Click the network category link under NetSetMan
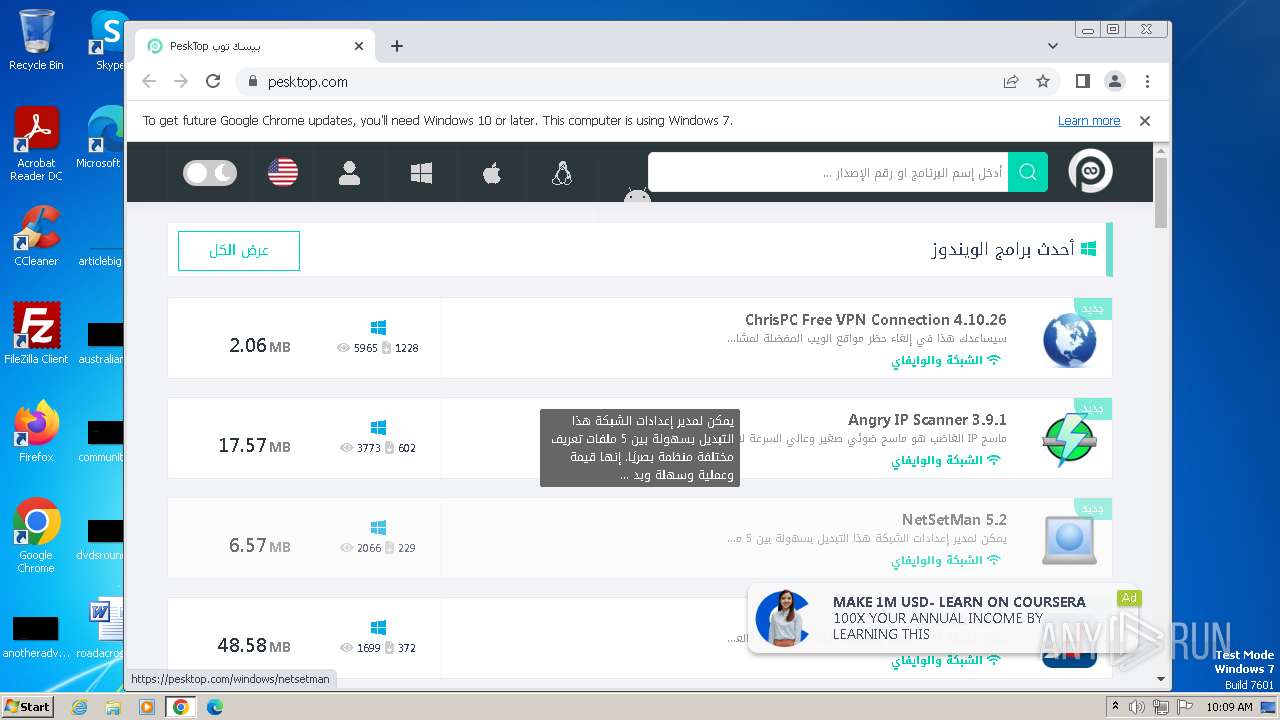Image resolution: width=1280 pixels, height=720 pixels. click(x=946, y=560)
